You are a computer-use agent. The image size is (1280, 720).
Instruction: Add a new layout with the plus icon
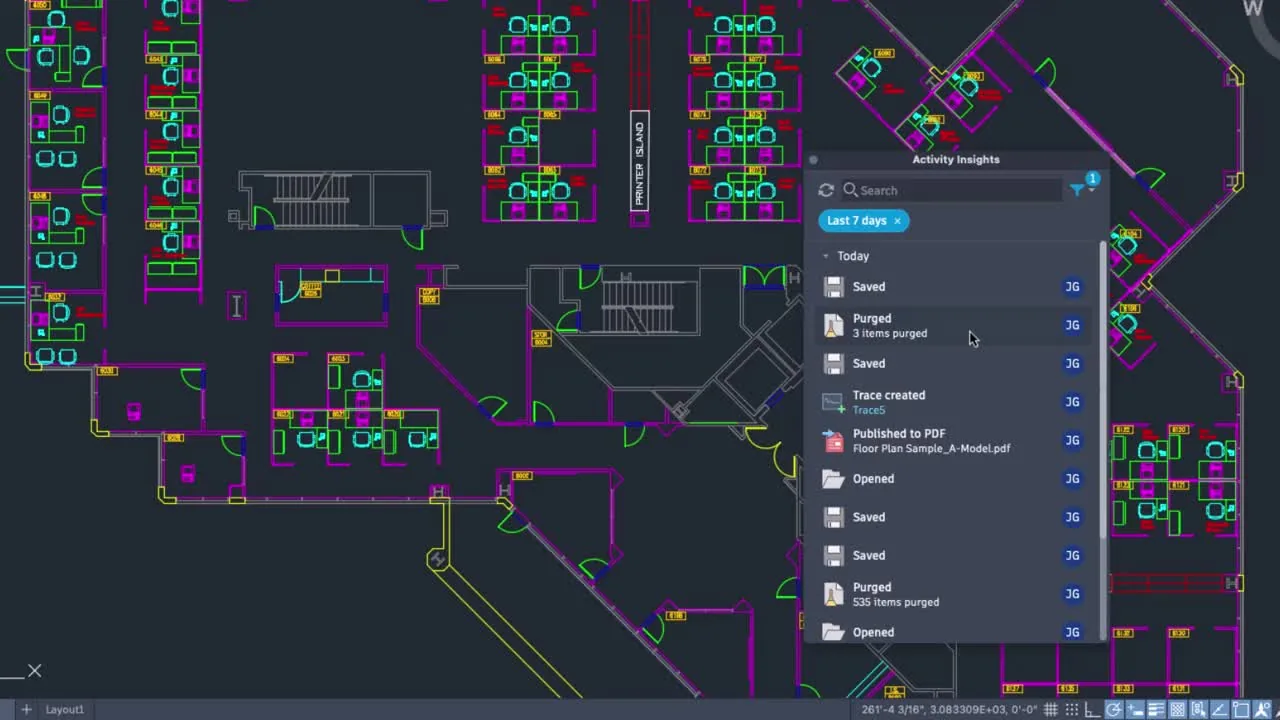coord(27,709)
